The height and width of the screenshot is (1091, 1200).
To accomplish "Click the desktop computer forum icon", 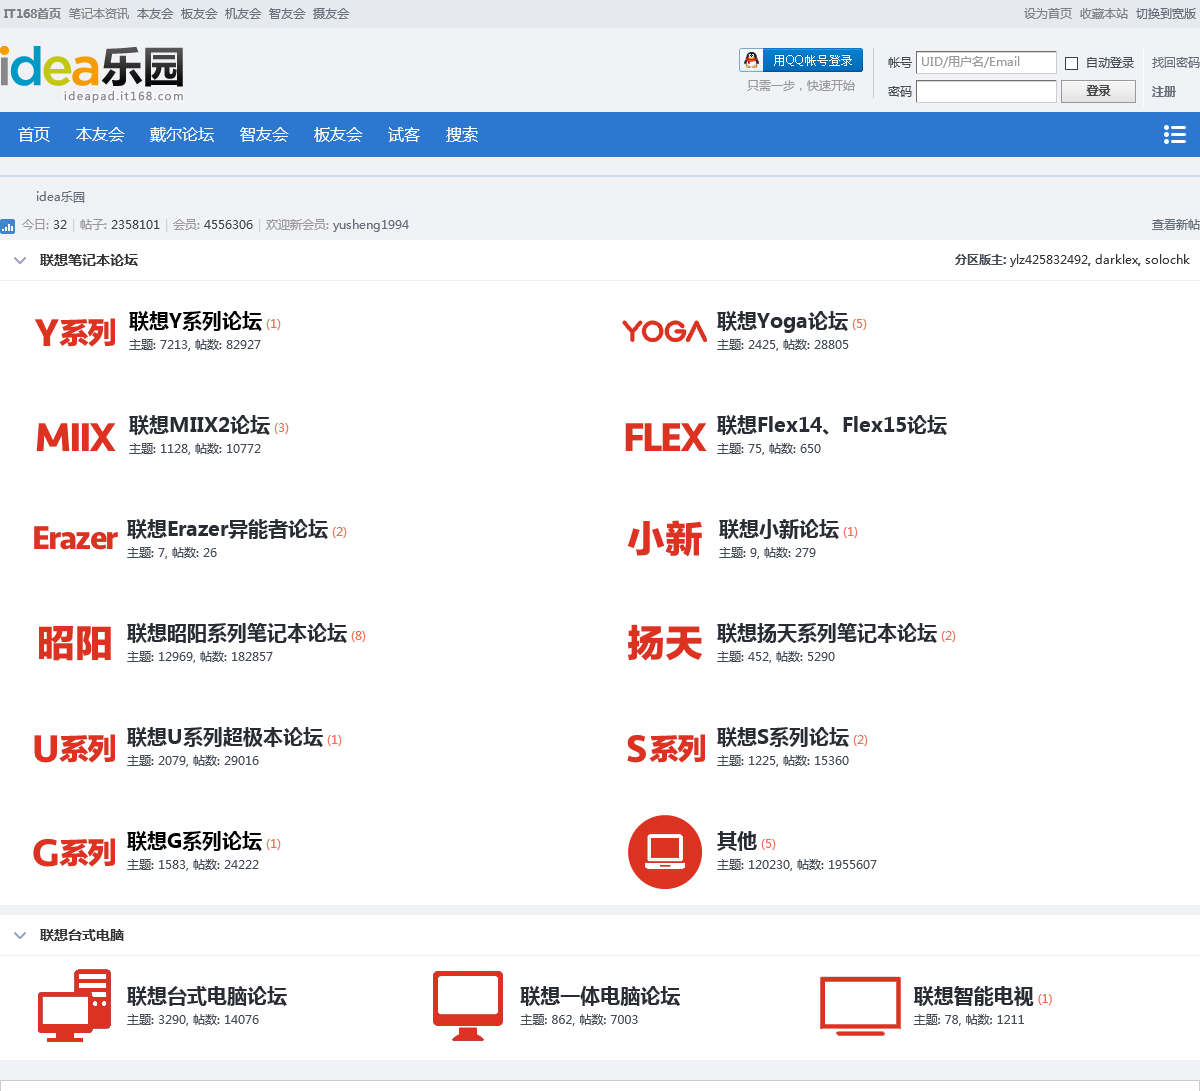I will tap(74, 1005).
